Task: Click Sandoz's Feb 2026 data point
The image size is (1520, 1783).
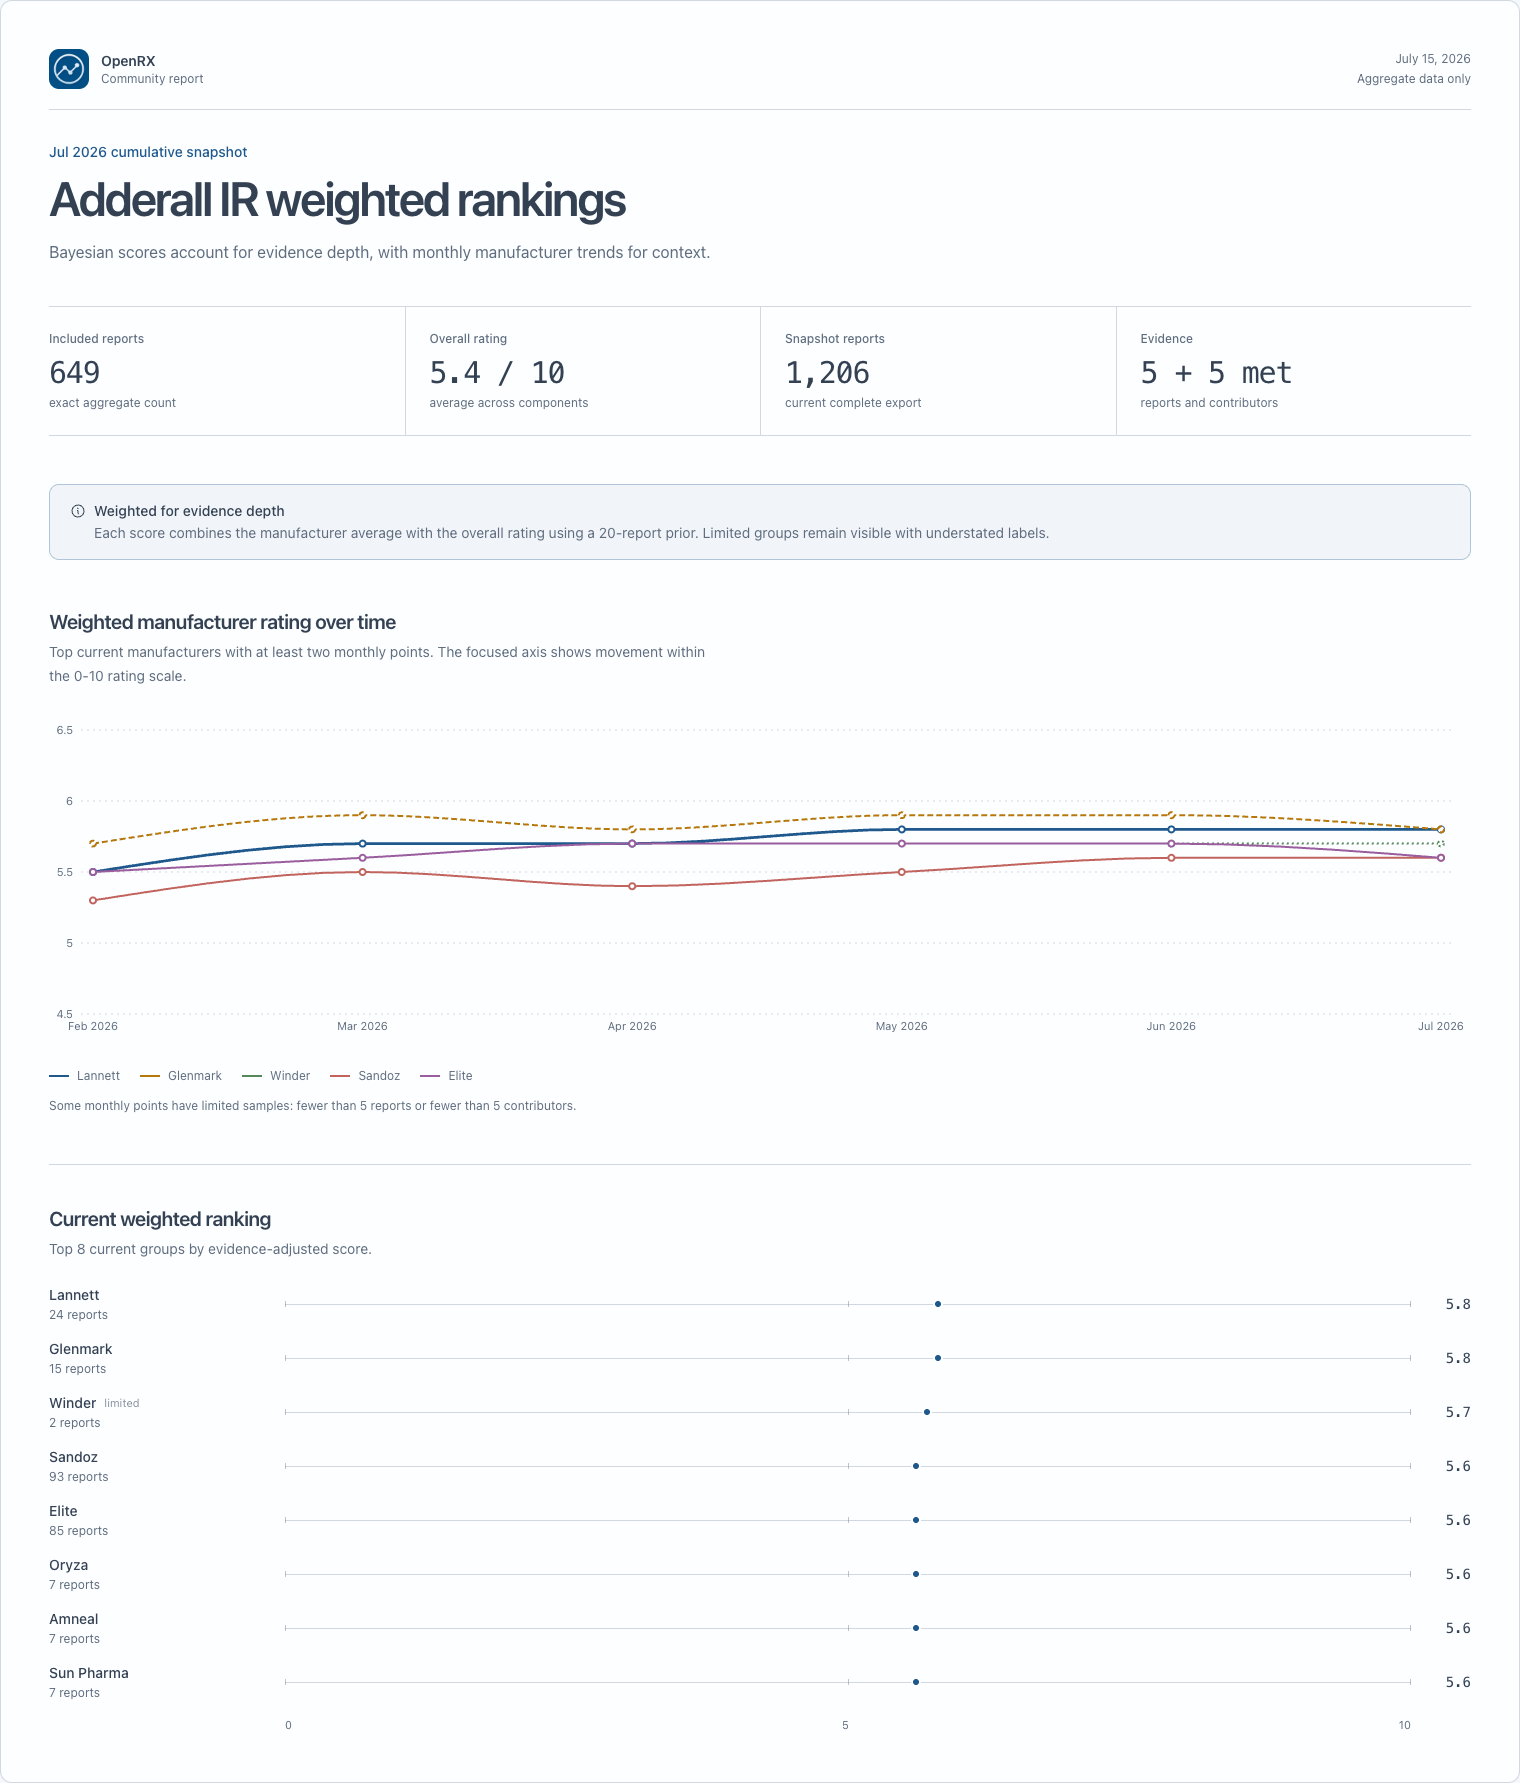Action: [x=93, y=900]
